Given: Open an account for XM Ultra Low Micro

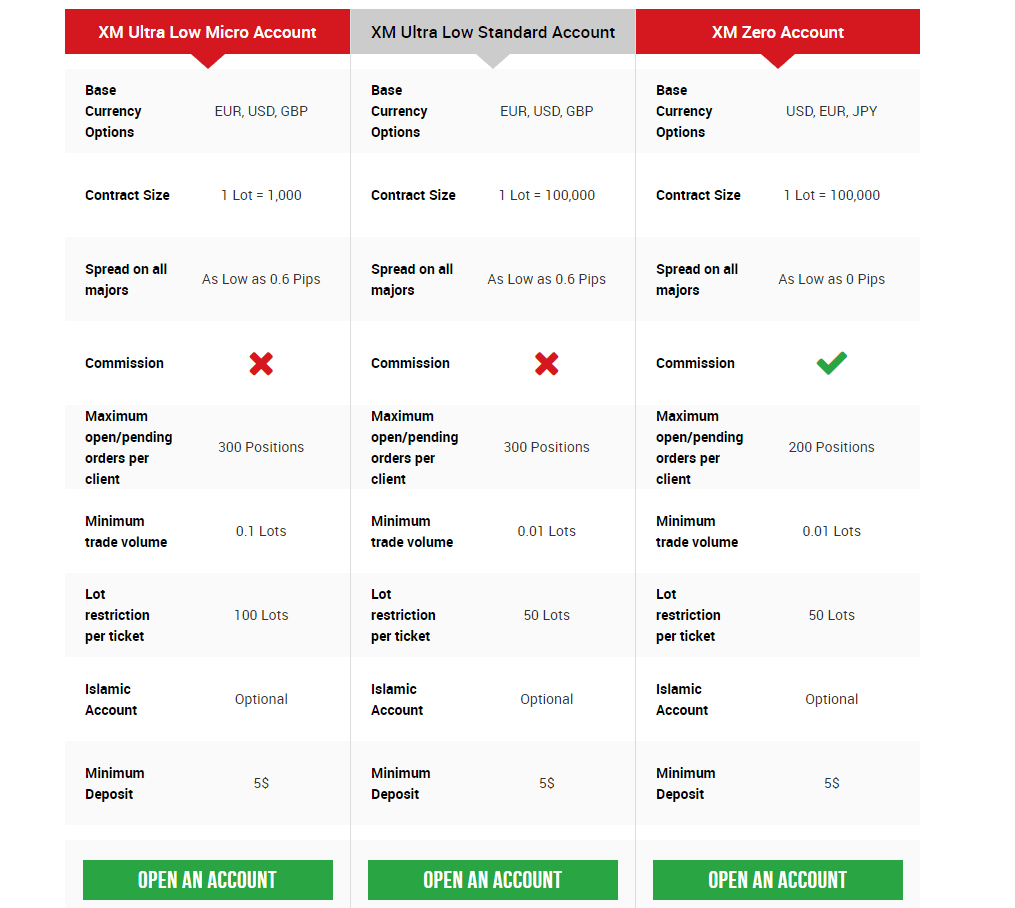Looking at the screenshot, I should pyautogui.click(x=208, y=880).
